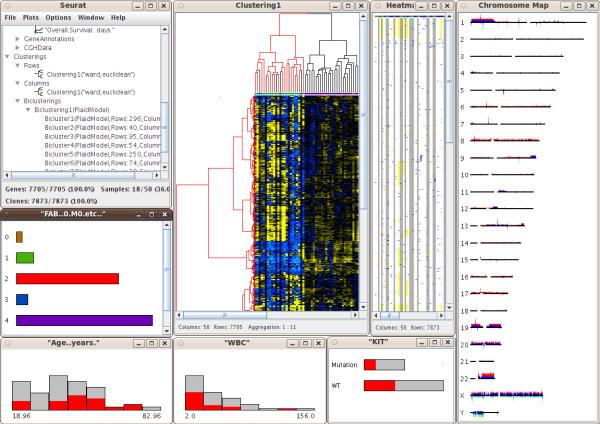Click the Clustering1 heatmap image
Viewport: 600px width, 424px height.
point(307,203)
